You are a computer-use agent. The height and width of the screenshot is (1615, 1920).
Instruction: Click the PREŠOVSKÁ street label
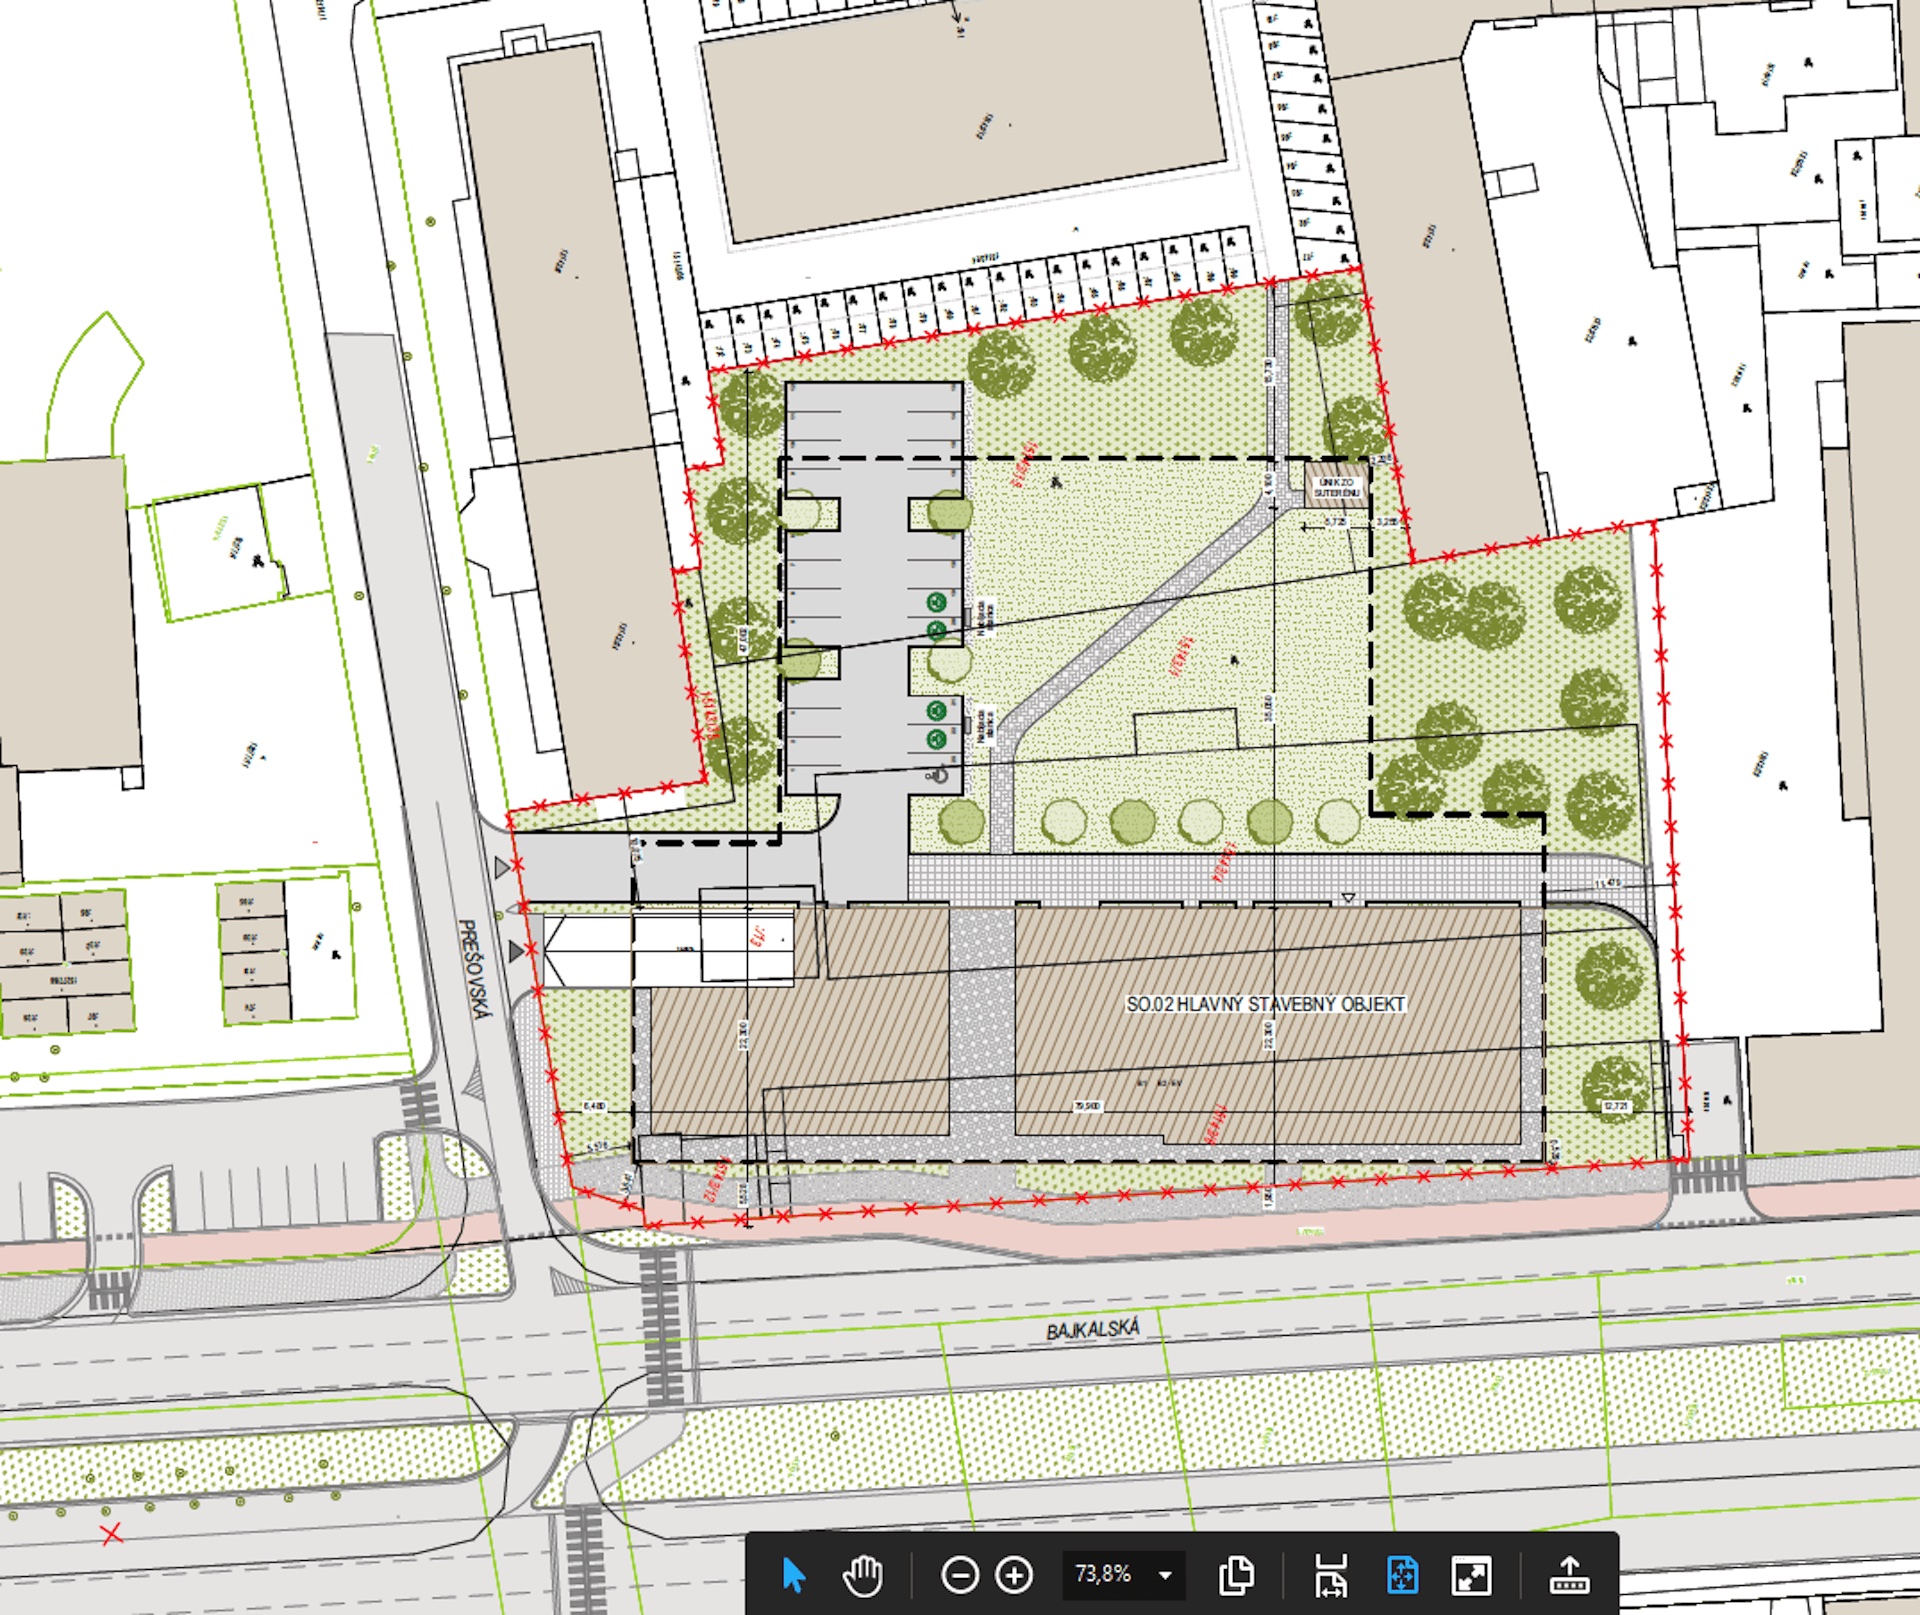[474, 969]
